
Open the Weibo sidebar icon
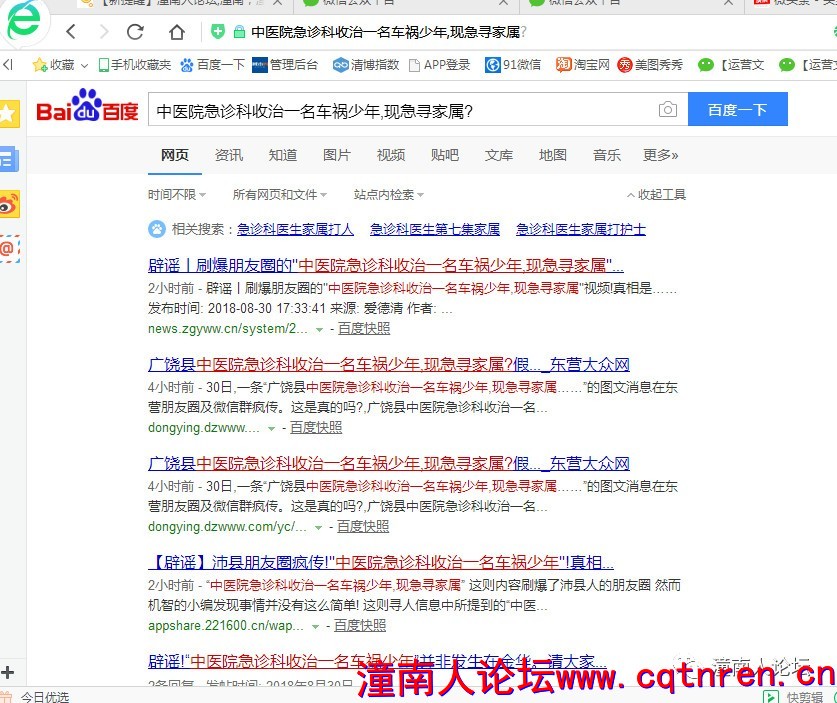[x=9, y=204]
